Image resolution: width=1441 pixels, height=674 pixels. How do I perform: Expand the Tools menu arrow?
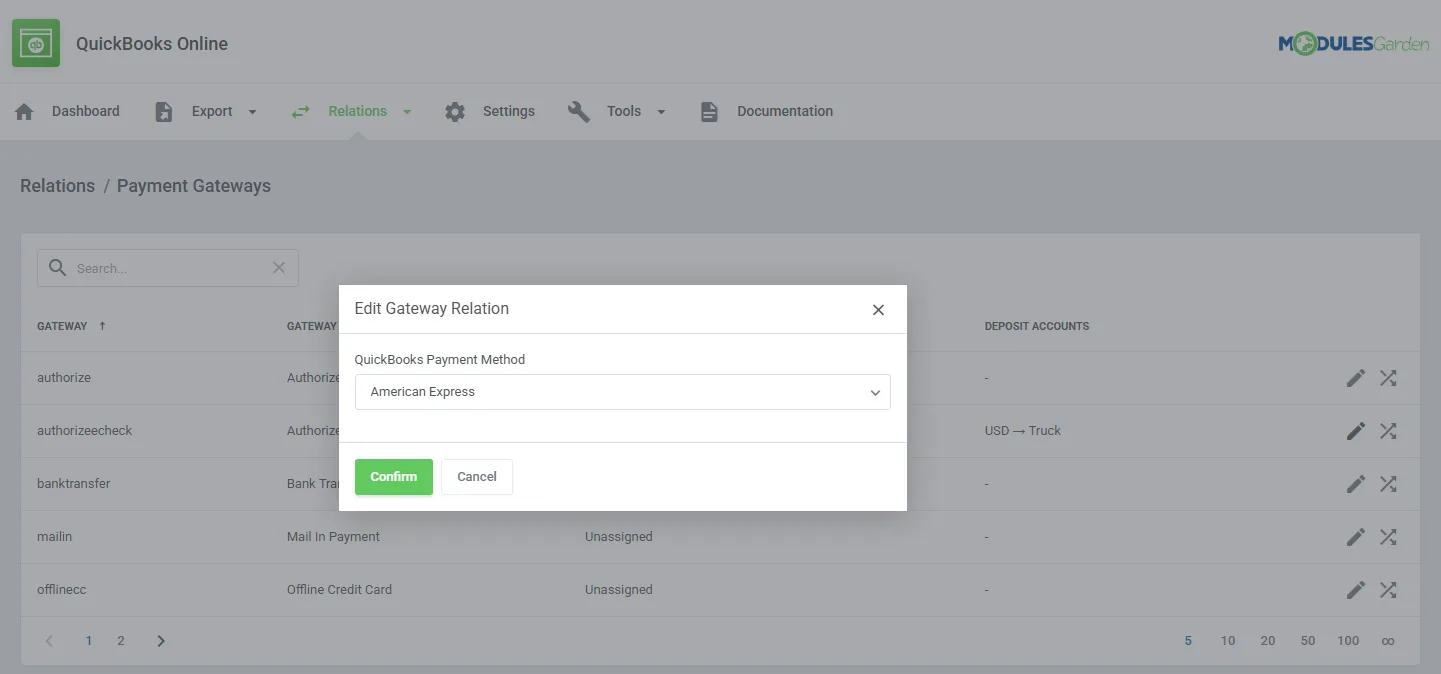(661, 112)
